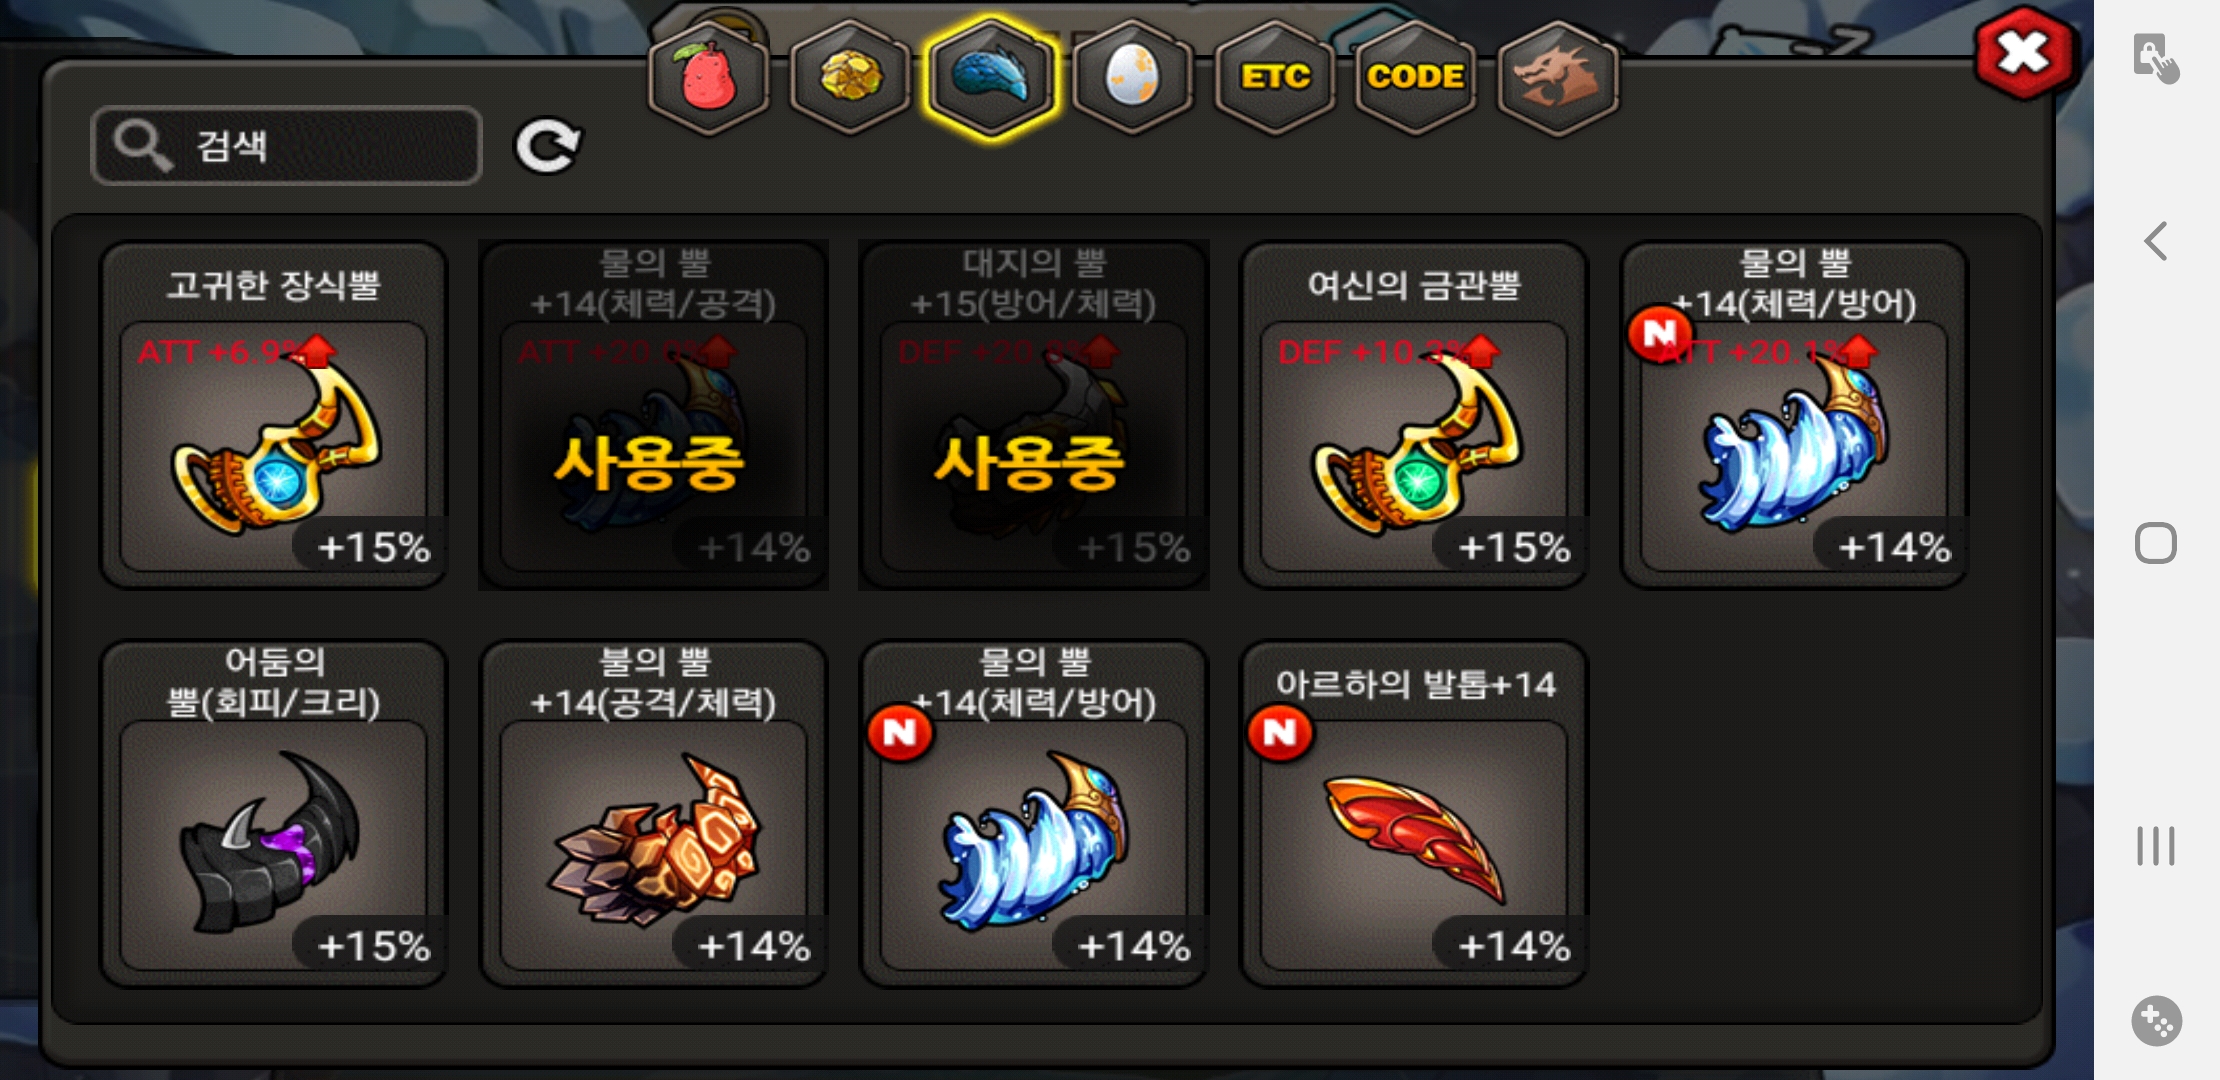Select the 어둠의 뿔(회피/크리) dark horn
This screenshot has width=2220, height=1080.
point(274,814)
